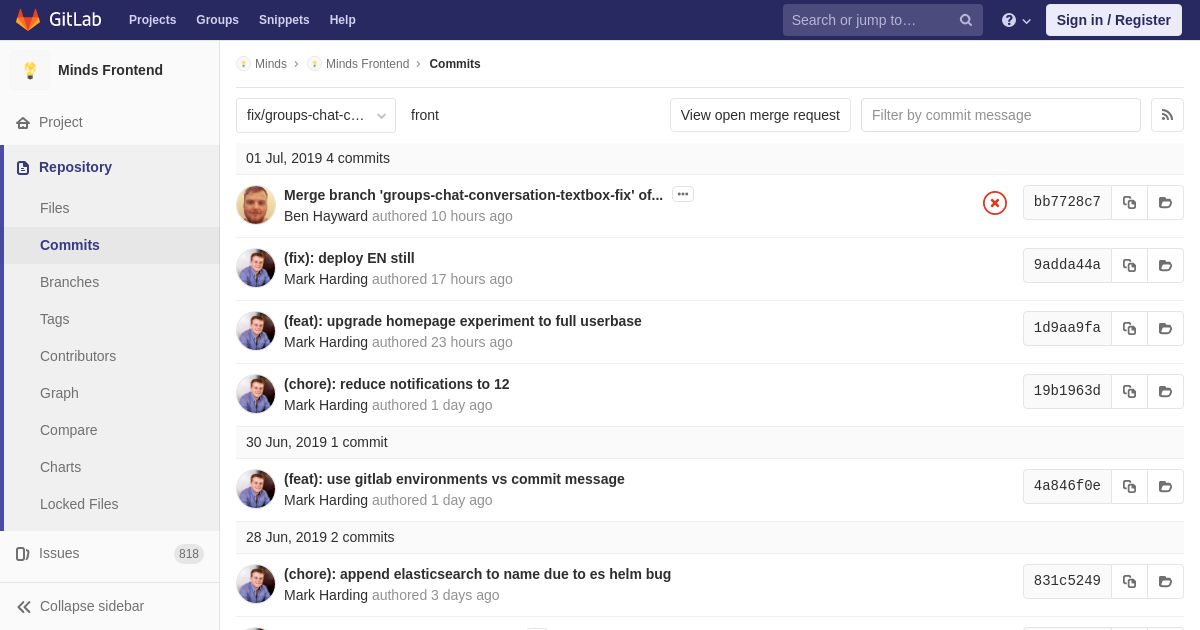The image size is (1200, 630).
Task: Expand the merge commit description ellipsis
Action: 683,194
